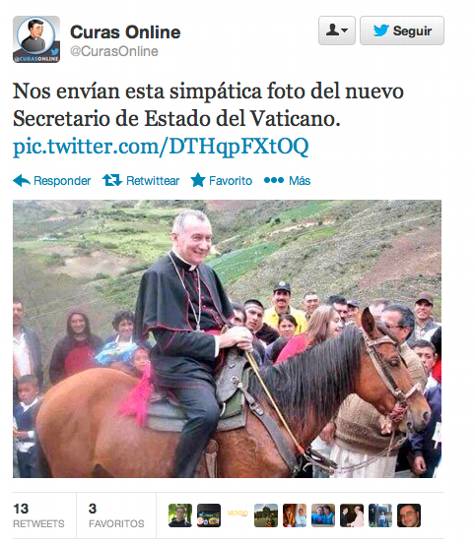Open first retweeter avatar thumbnail
Image resolution: width=475 pixels, height=544 pixels.
[x=180, y=516]
